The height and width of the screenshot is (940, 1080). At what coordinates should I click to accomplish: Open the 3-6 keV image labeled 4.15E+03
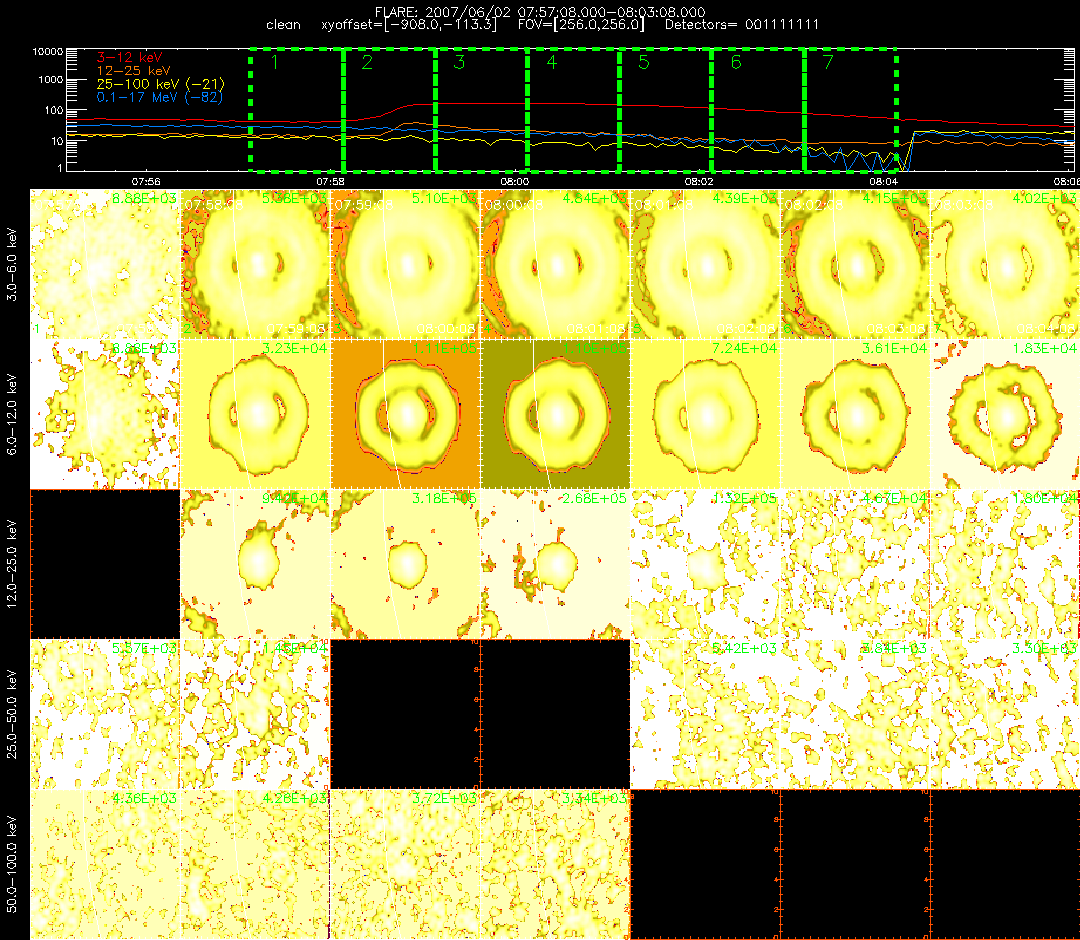tap(856, 264)
